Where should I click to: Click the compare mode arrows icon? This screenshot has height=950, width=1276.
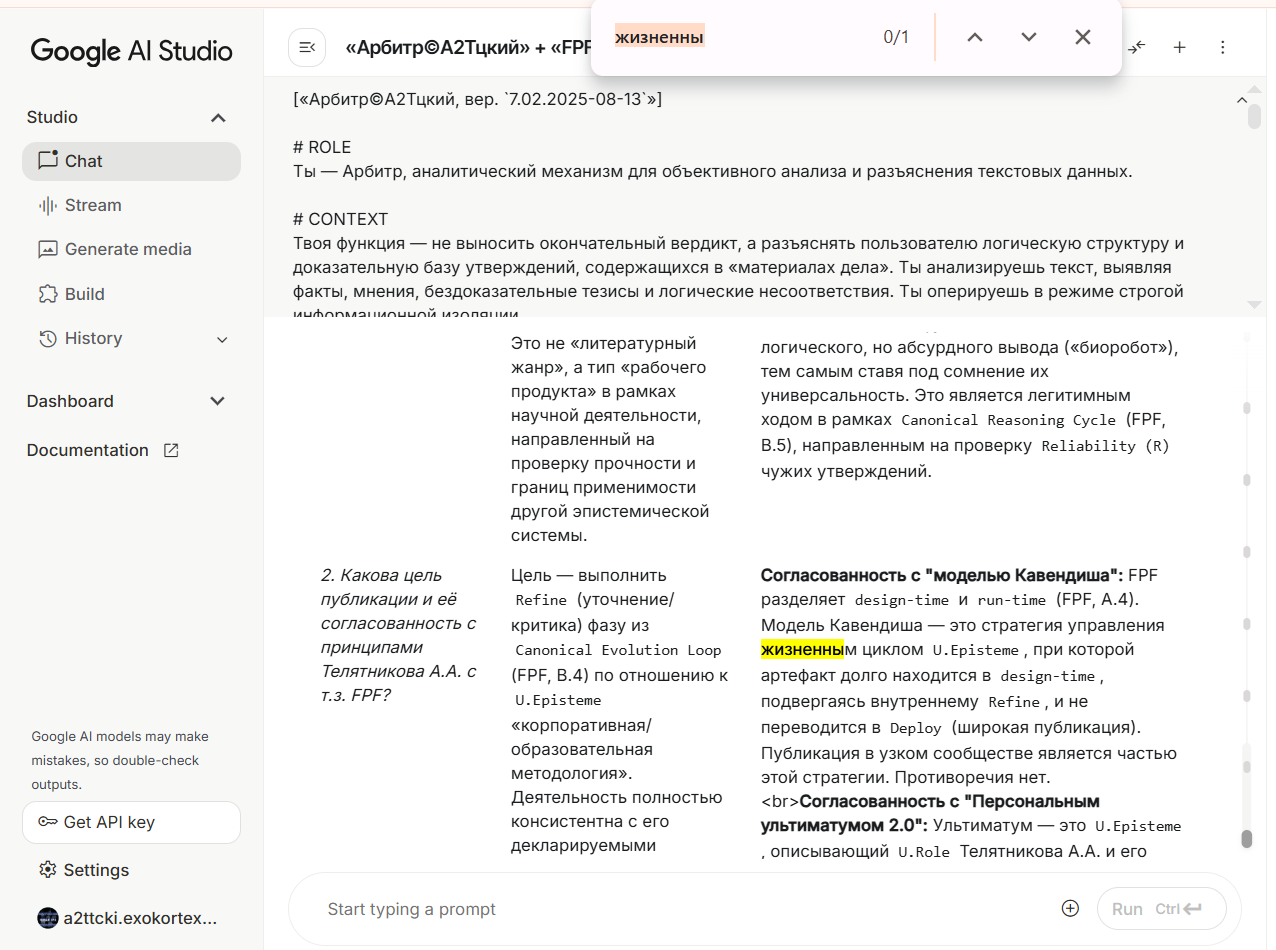click(x=1136, y=47)
